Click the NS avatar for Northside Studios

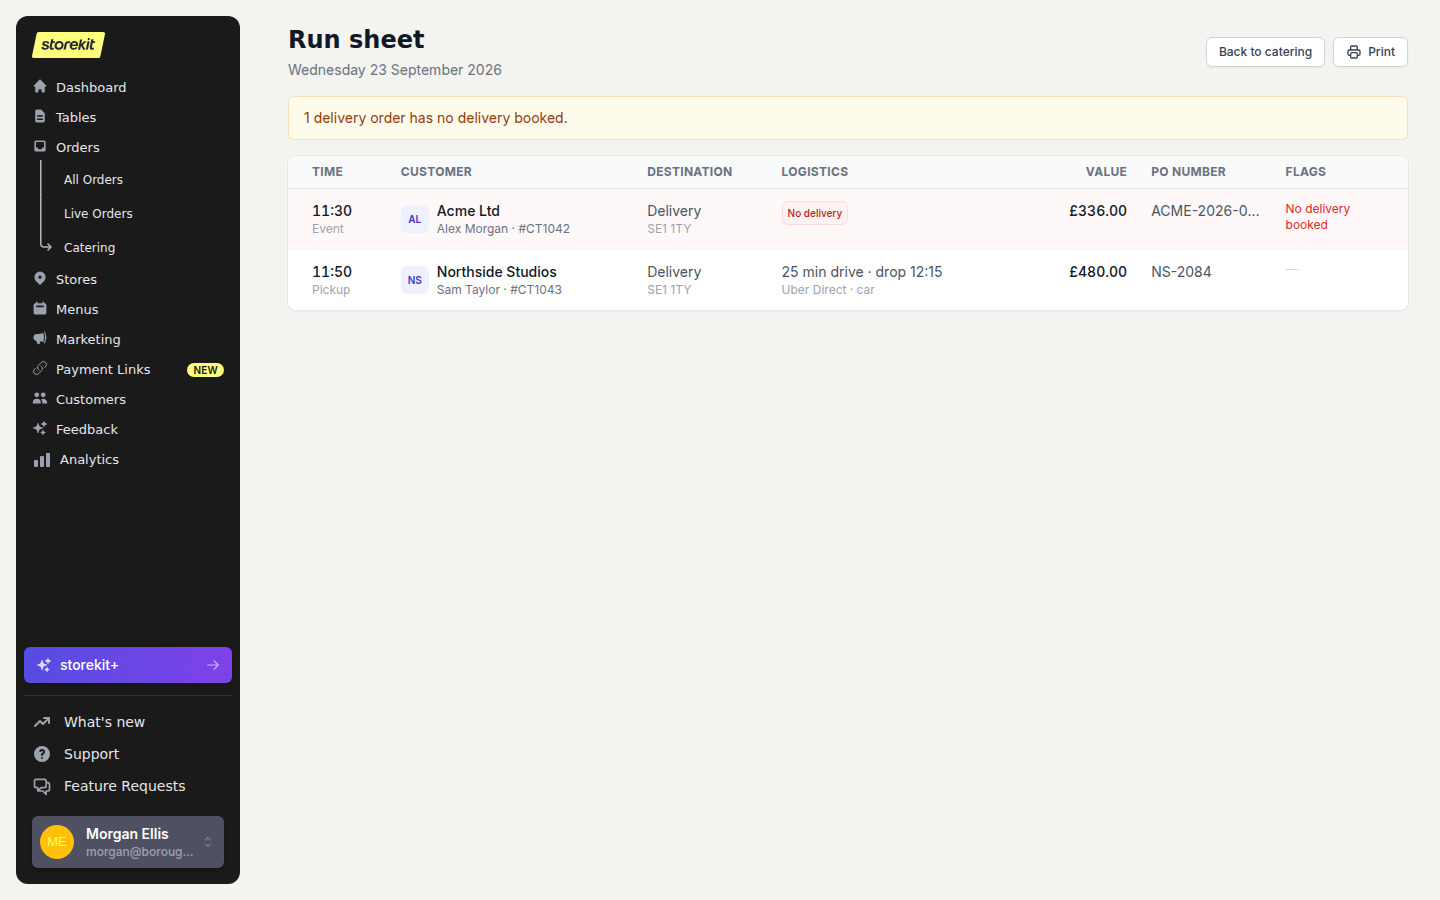(415, 280)
